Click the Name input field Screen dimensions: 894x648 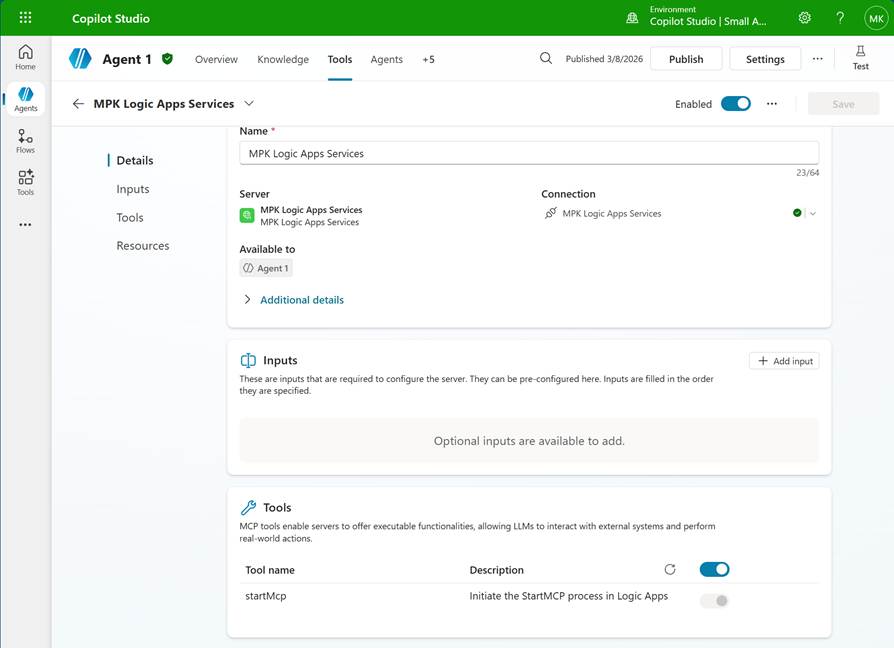529,153
